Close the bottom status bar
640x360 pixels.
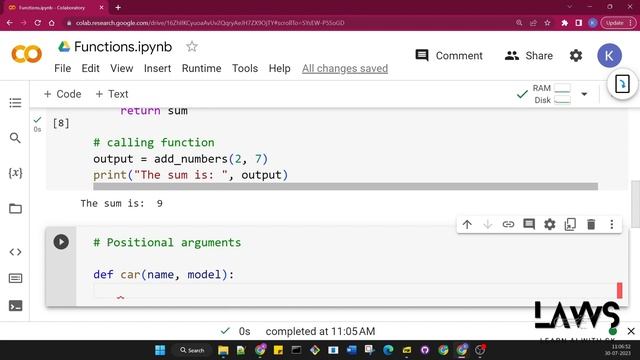[x=631, y=331]
